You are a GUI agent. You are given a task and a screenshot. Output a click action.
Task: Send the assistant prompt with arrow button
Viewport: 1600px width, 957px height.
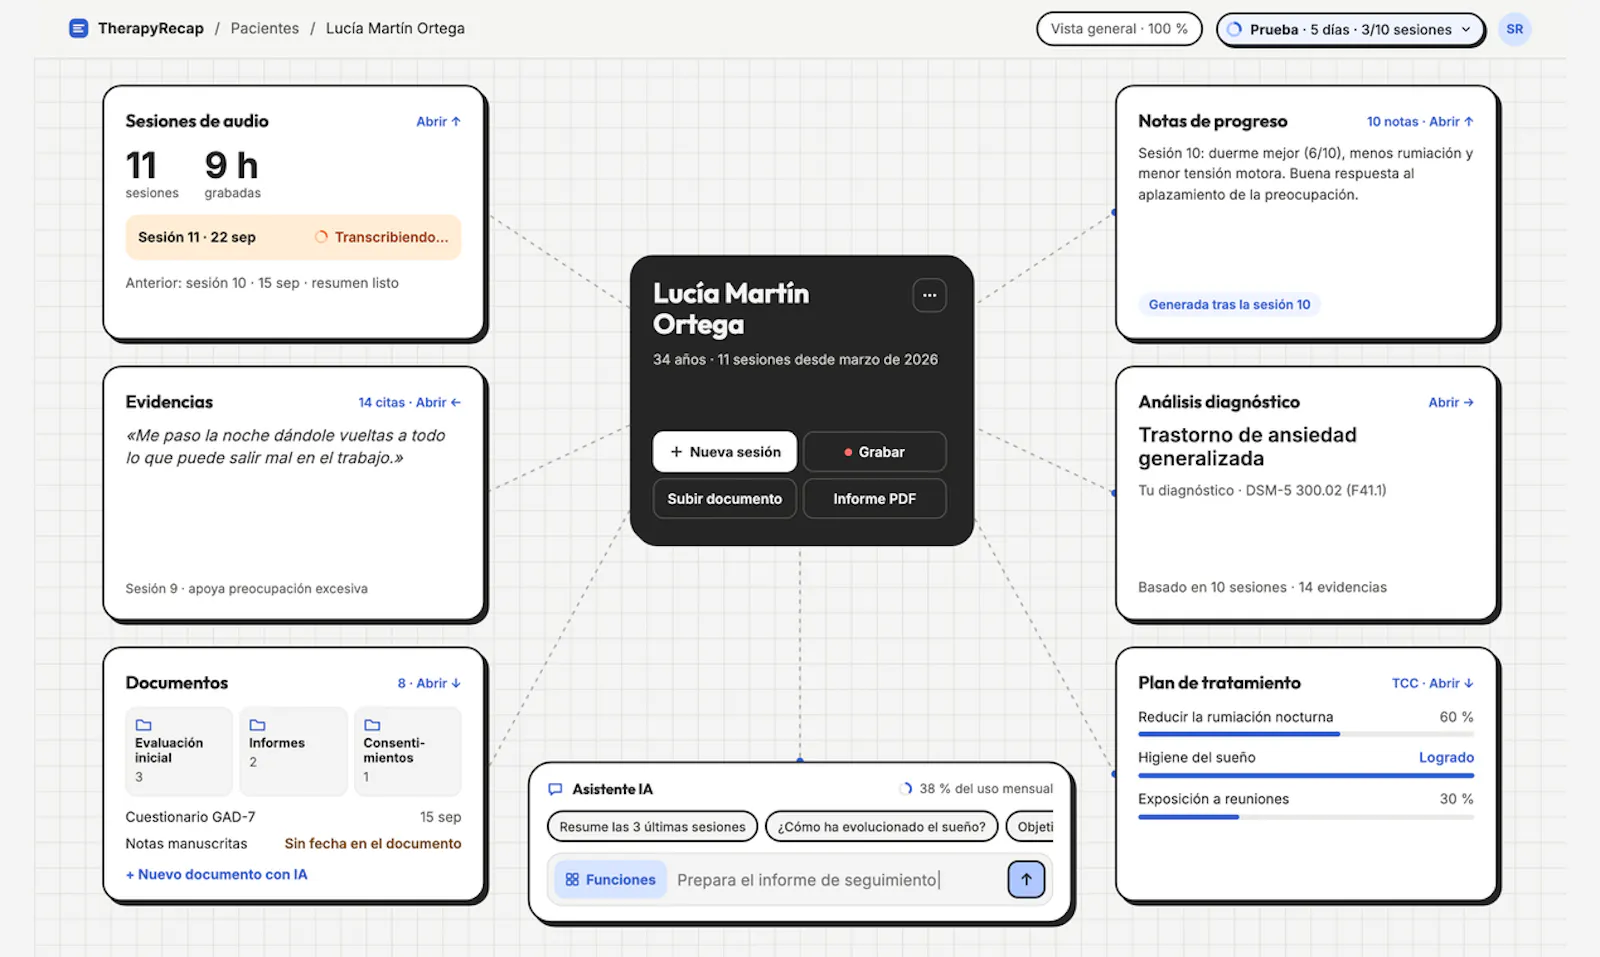(1026, 879)
